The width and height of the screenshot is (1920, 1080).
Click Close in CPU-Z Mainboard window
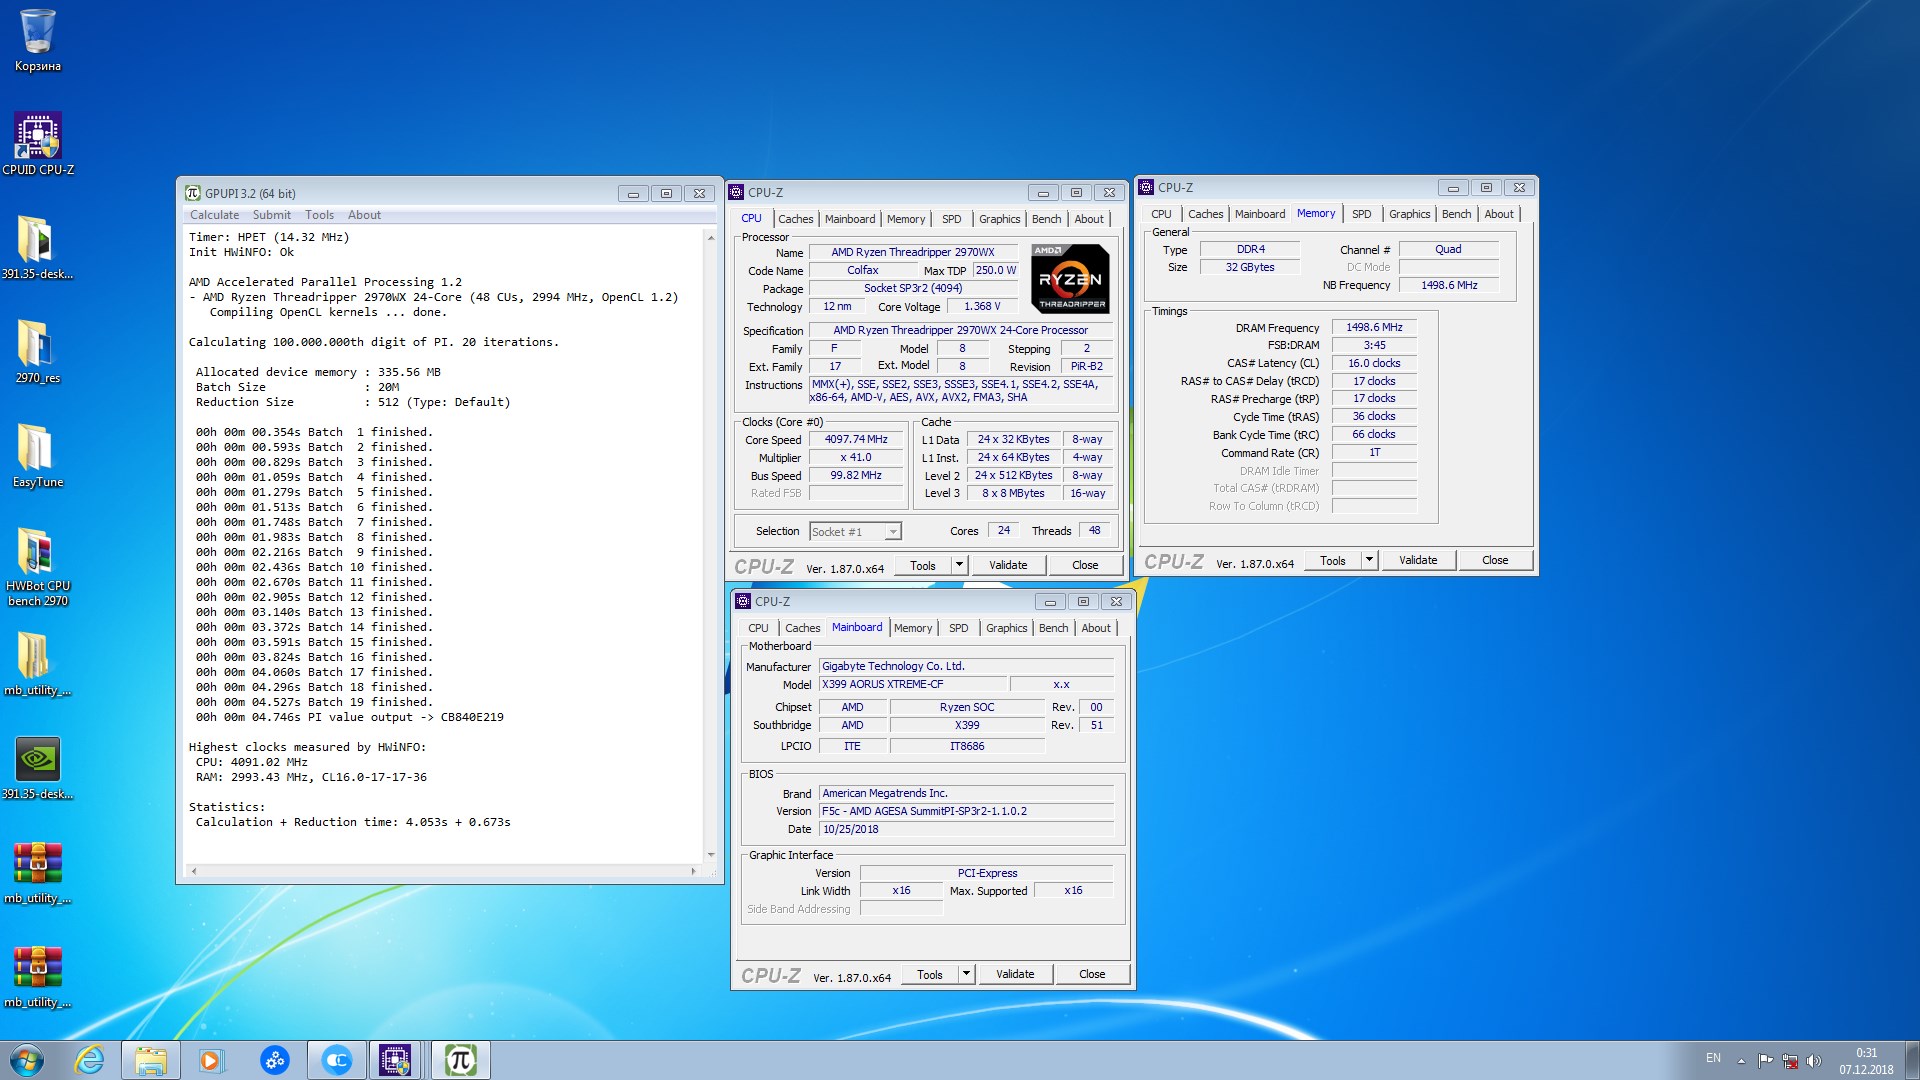[1092, 974]
